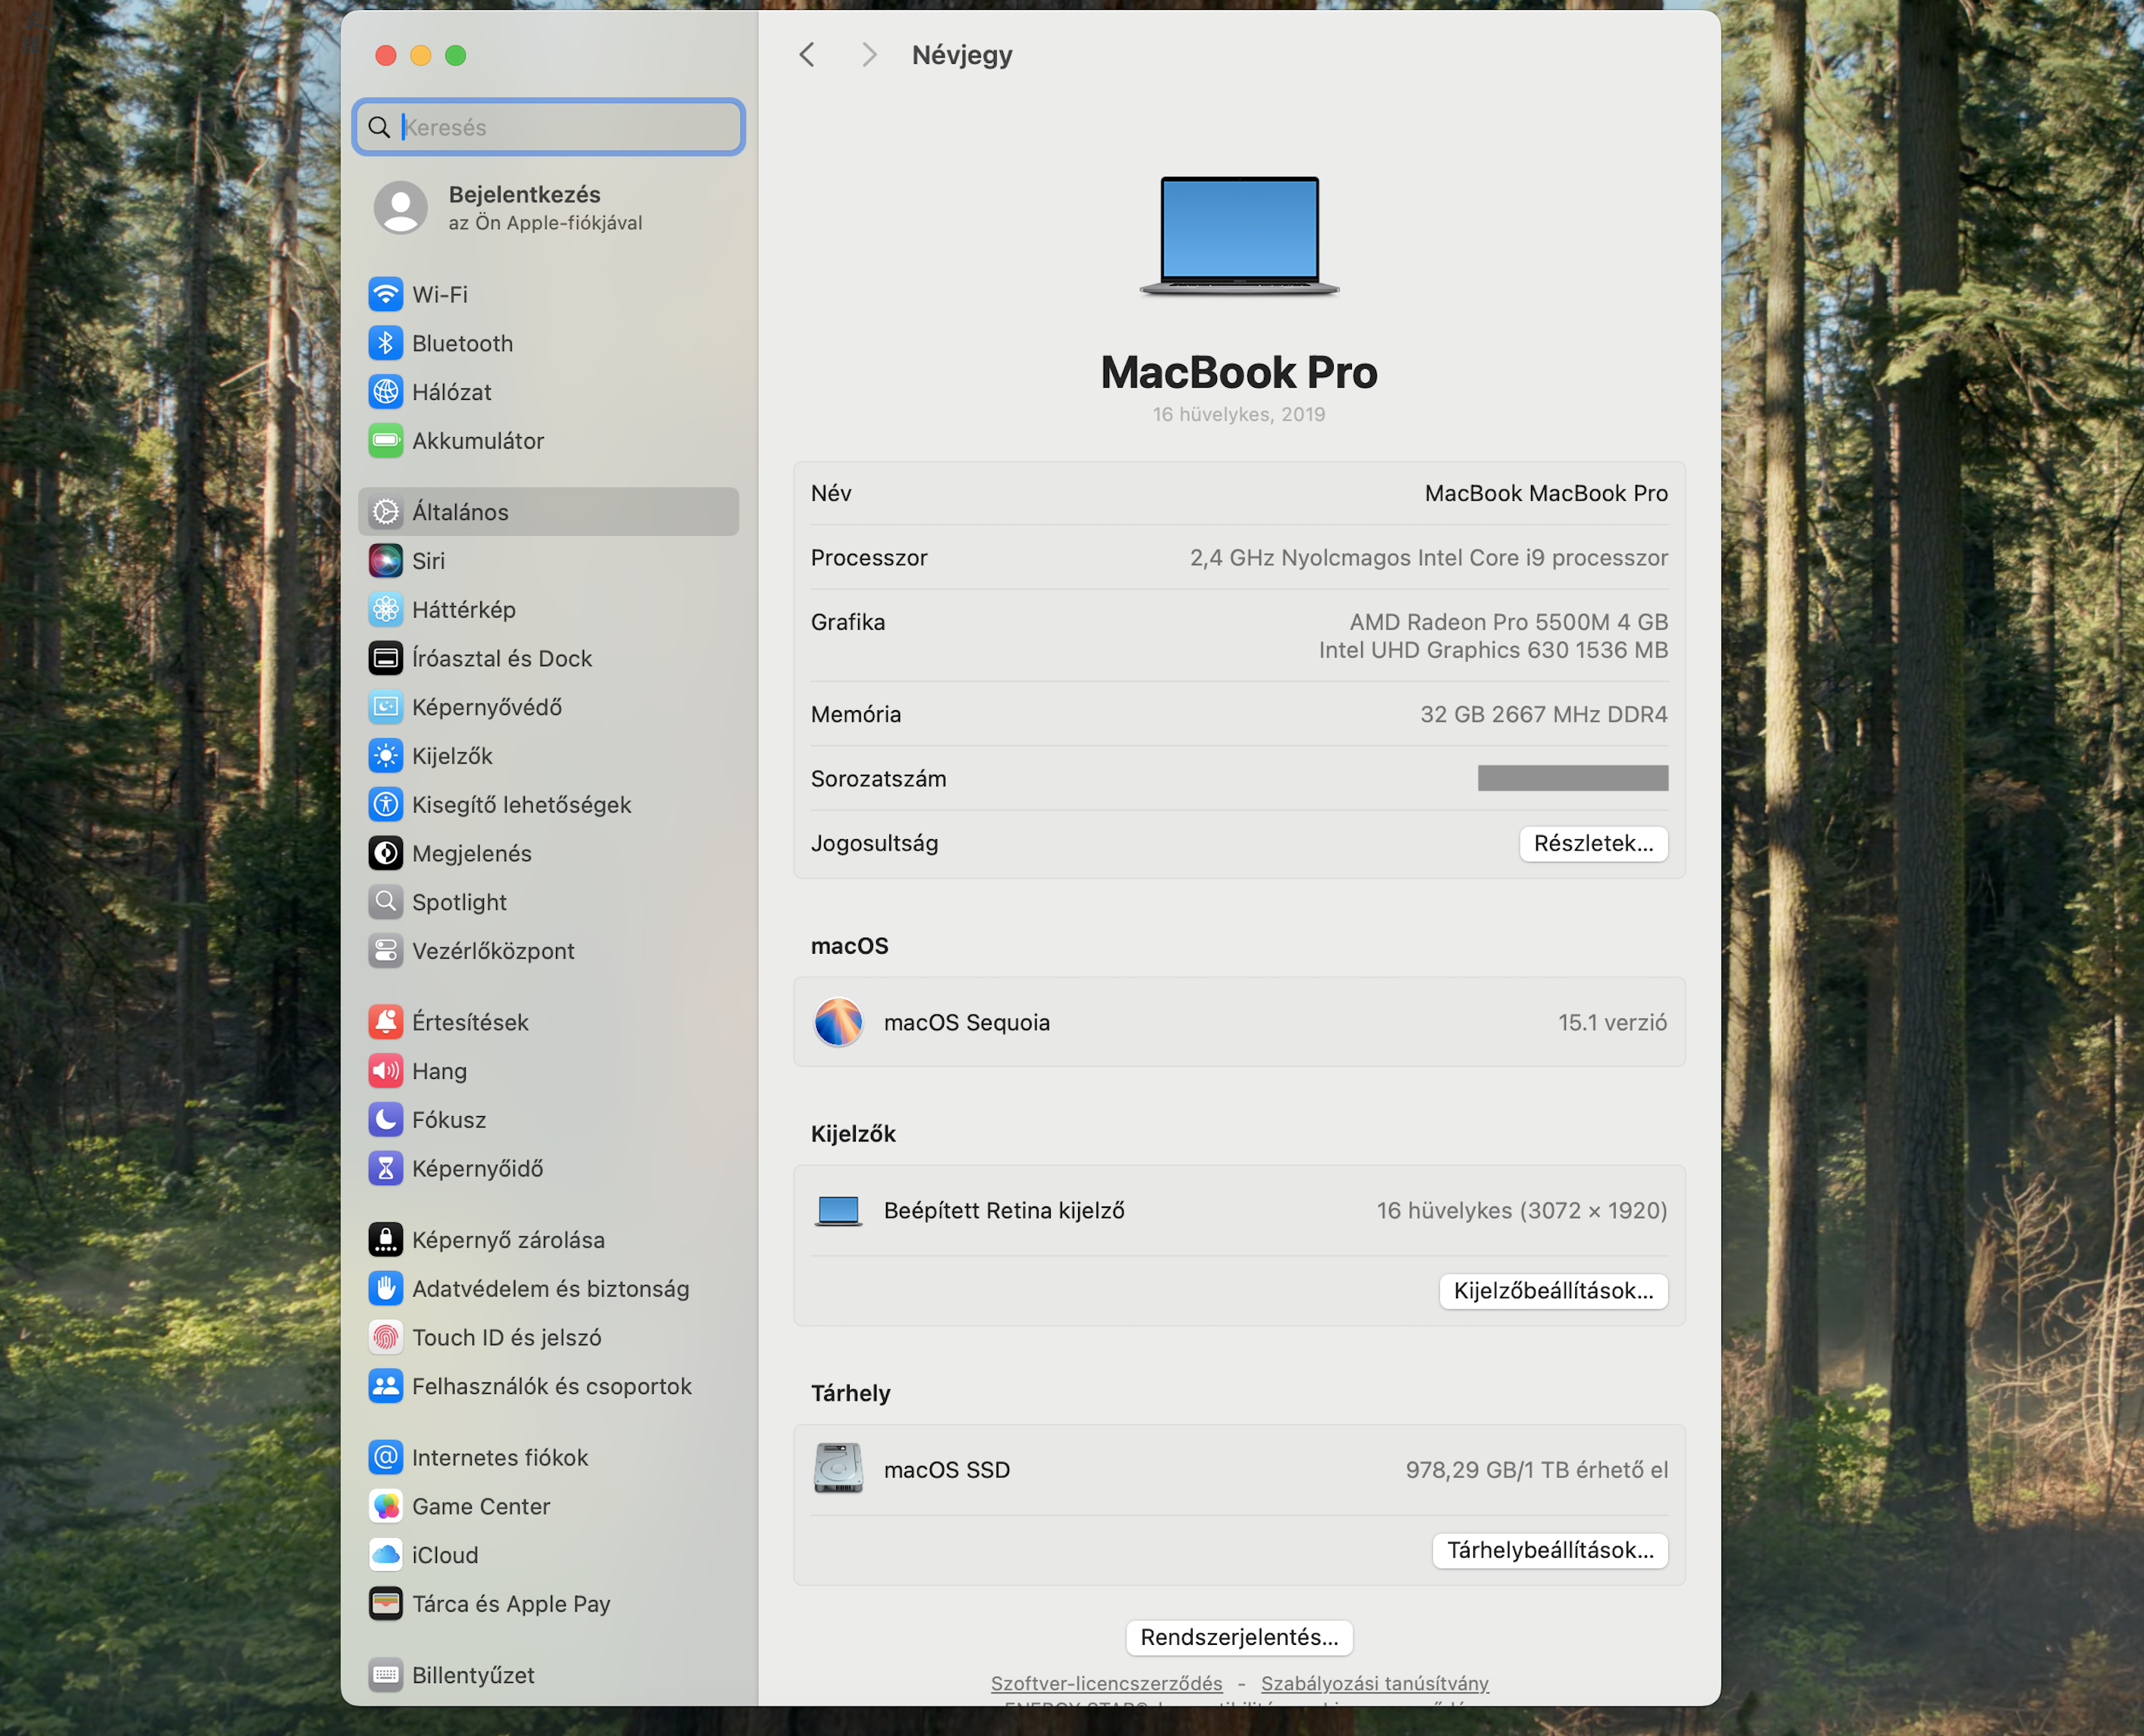The width and height of the screenshot is (2144, 1736).
Task: Click the 32 GB 2667 MHz DDR4 value
Action: (x=1543, y=714)
